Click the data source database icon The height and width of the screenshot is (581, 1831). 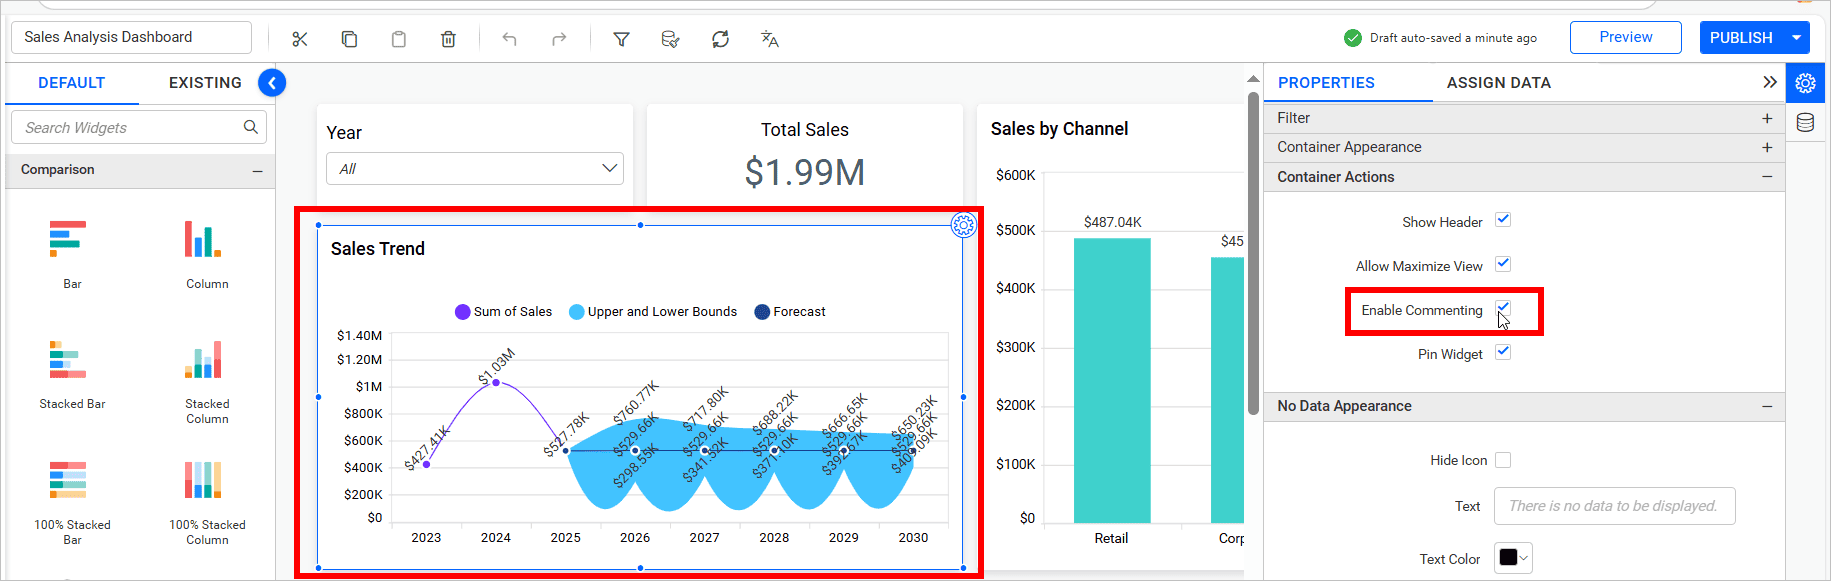point(1805,122)
